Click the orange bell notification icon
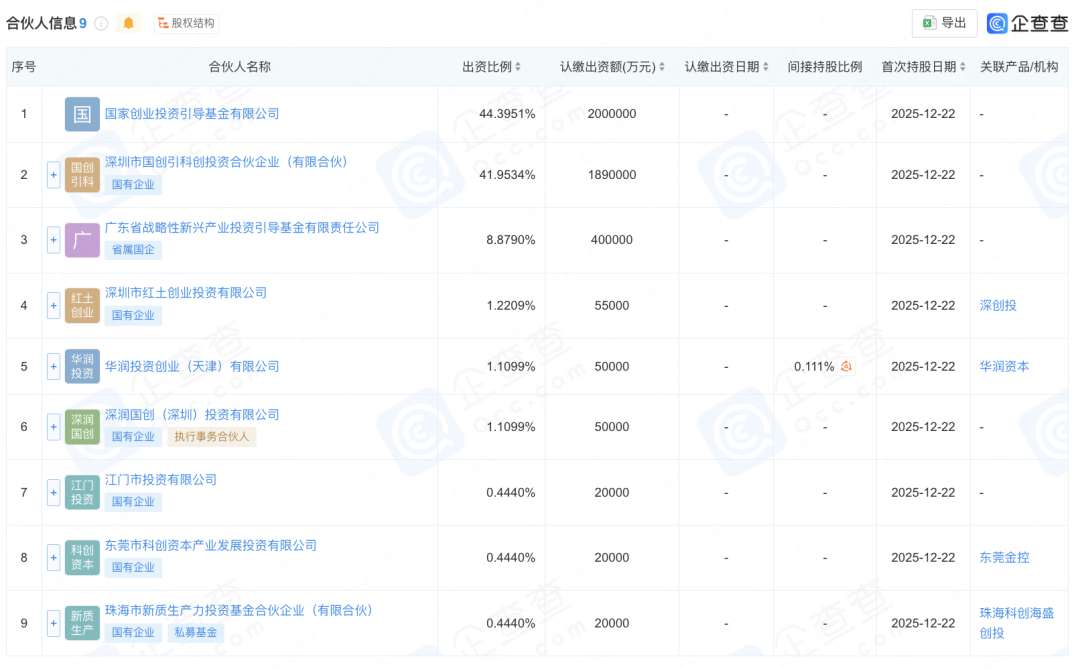The width and height of the screenshot is (1080, 669). (x=128, y=22)
